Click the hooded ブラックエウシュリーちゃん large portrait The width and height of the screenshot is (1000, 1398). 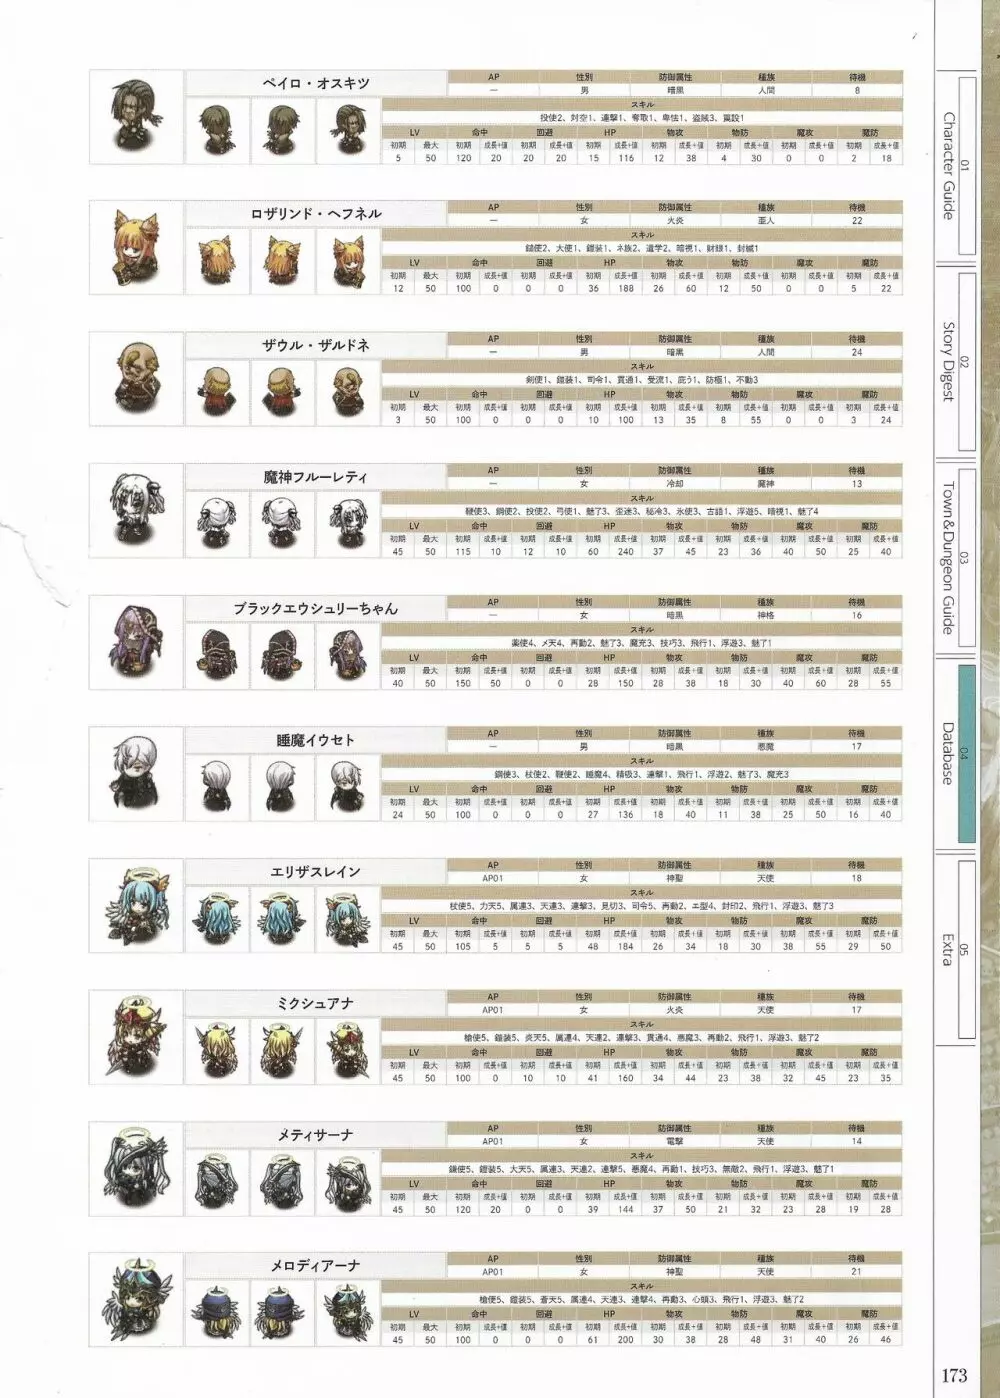coord(136,643)
